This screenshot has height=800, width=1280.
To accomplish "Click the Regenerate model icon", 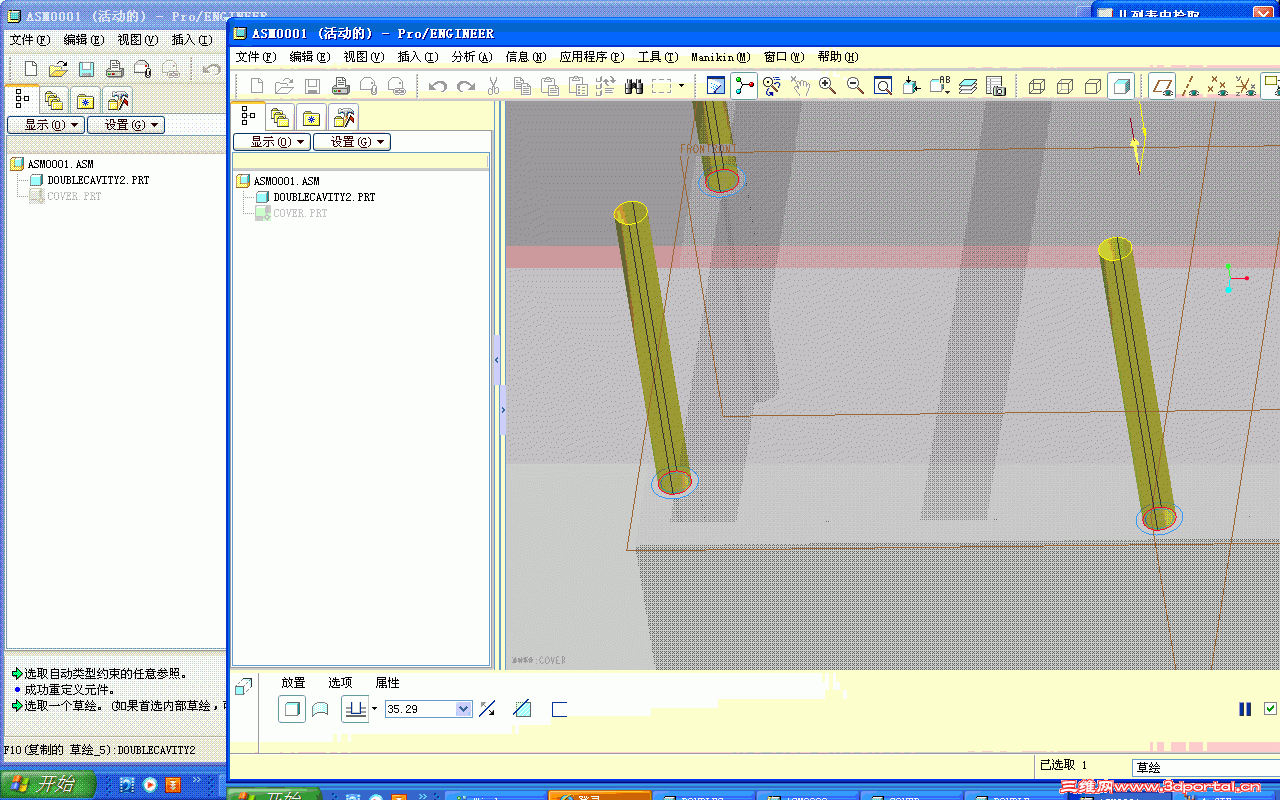I will click(605, 86).
